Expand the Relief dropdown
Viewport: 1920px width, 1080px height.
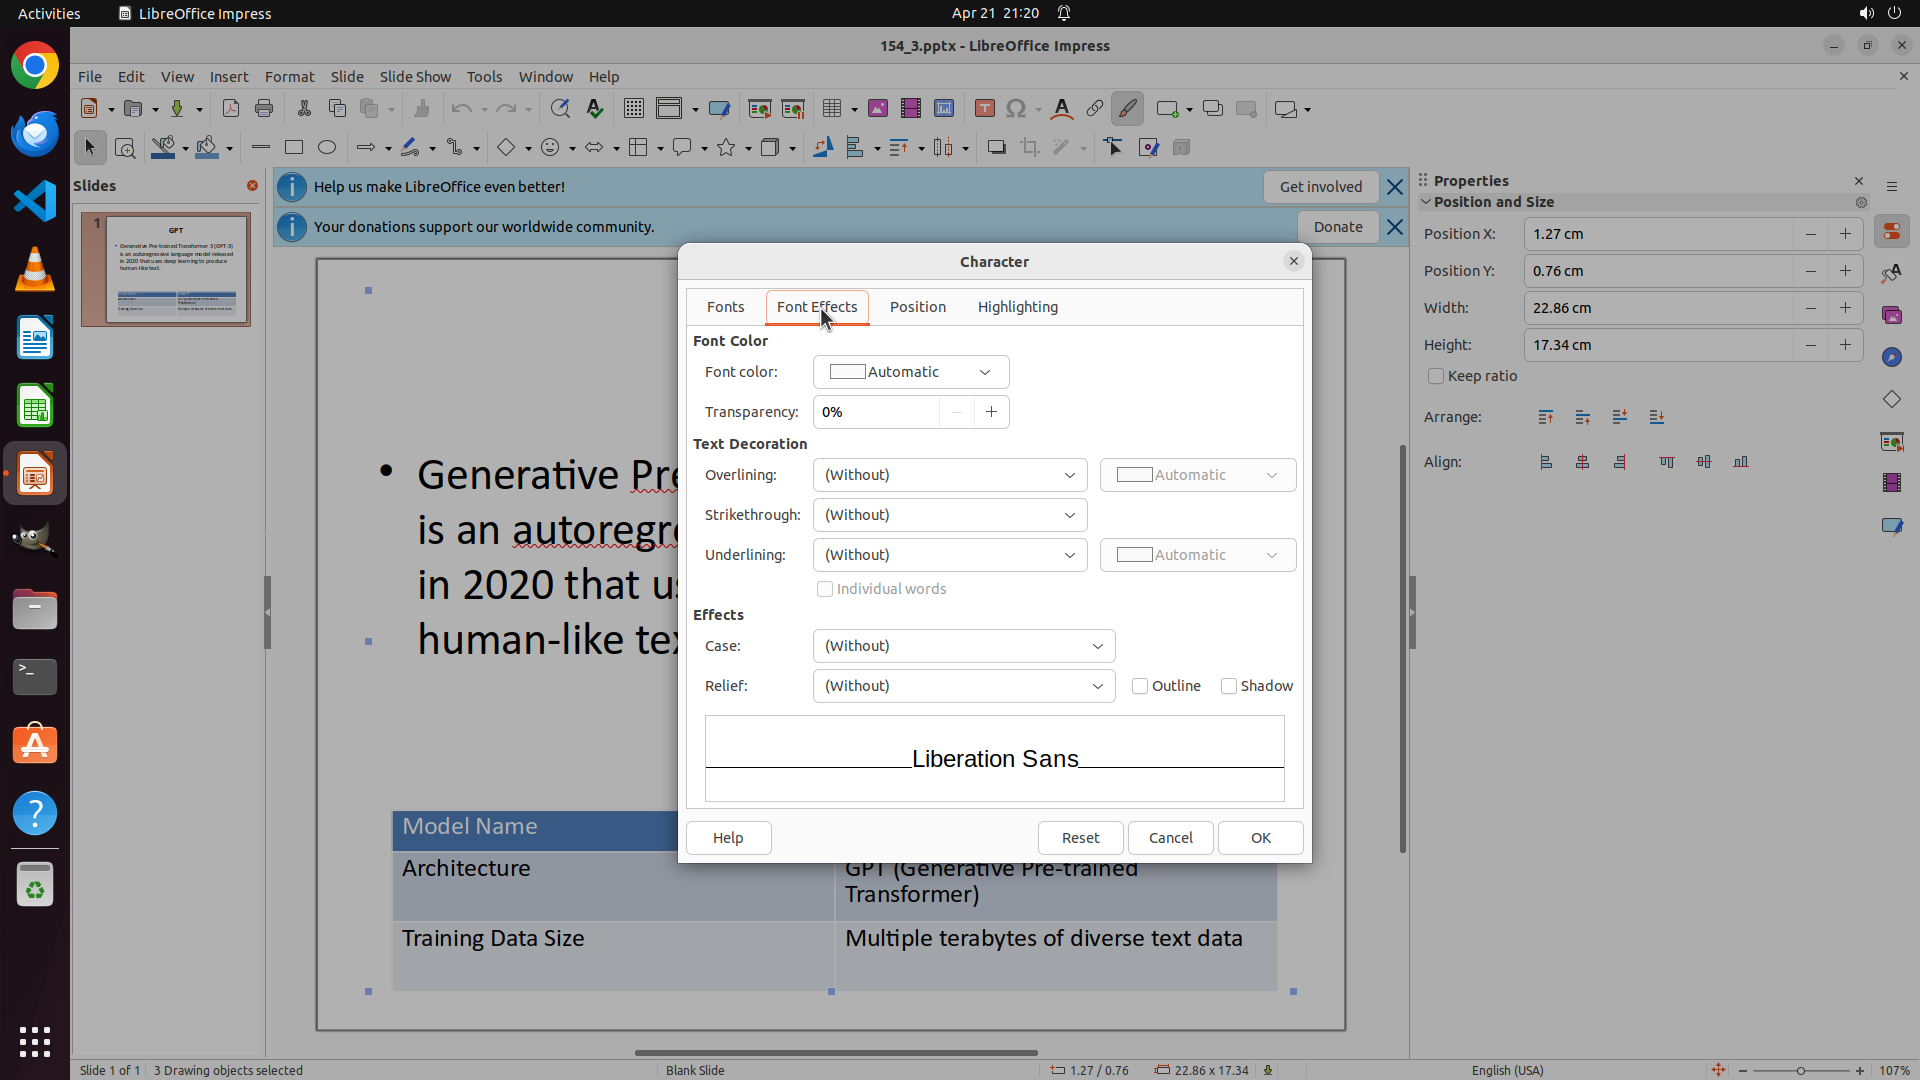tap(963, 686)
